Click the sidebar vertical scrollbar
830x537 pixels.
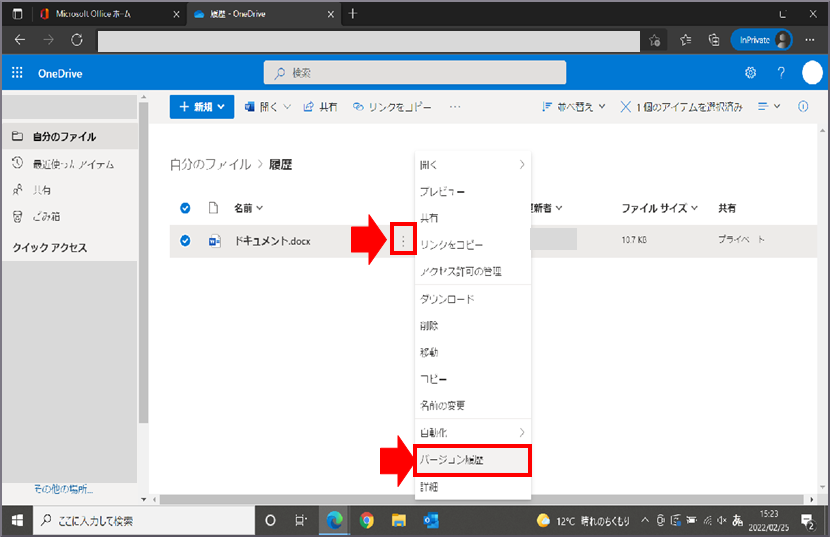(143, 262)
